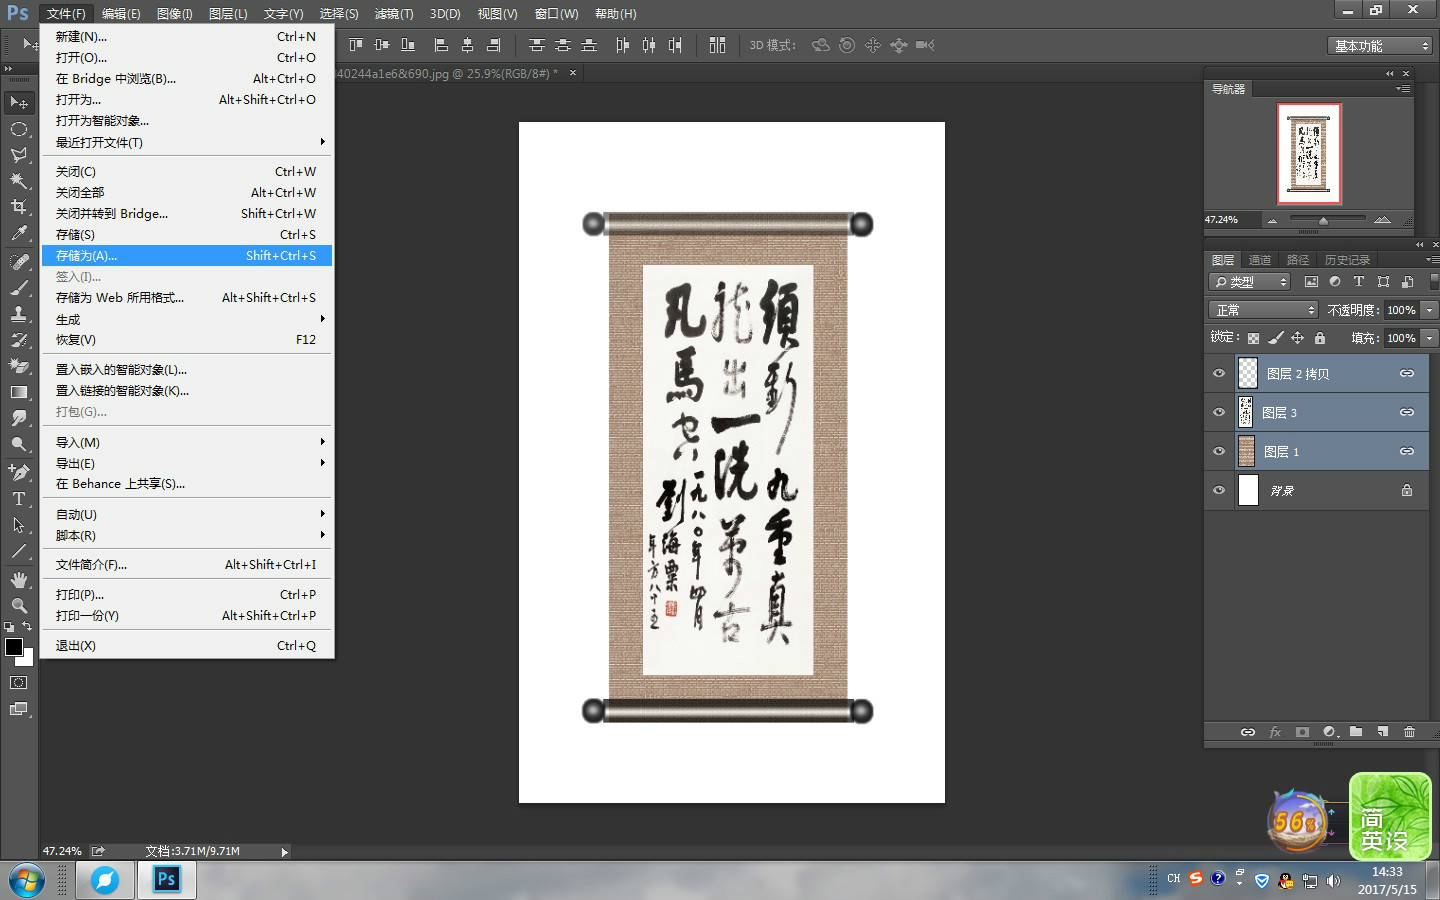Open the 滤镜(T) menu
Screen dimensions: 1440x900
[394, 14]
